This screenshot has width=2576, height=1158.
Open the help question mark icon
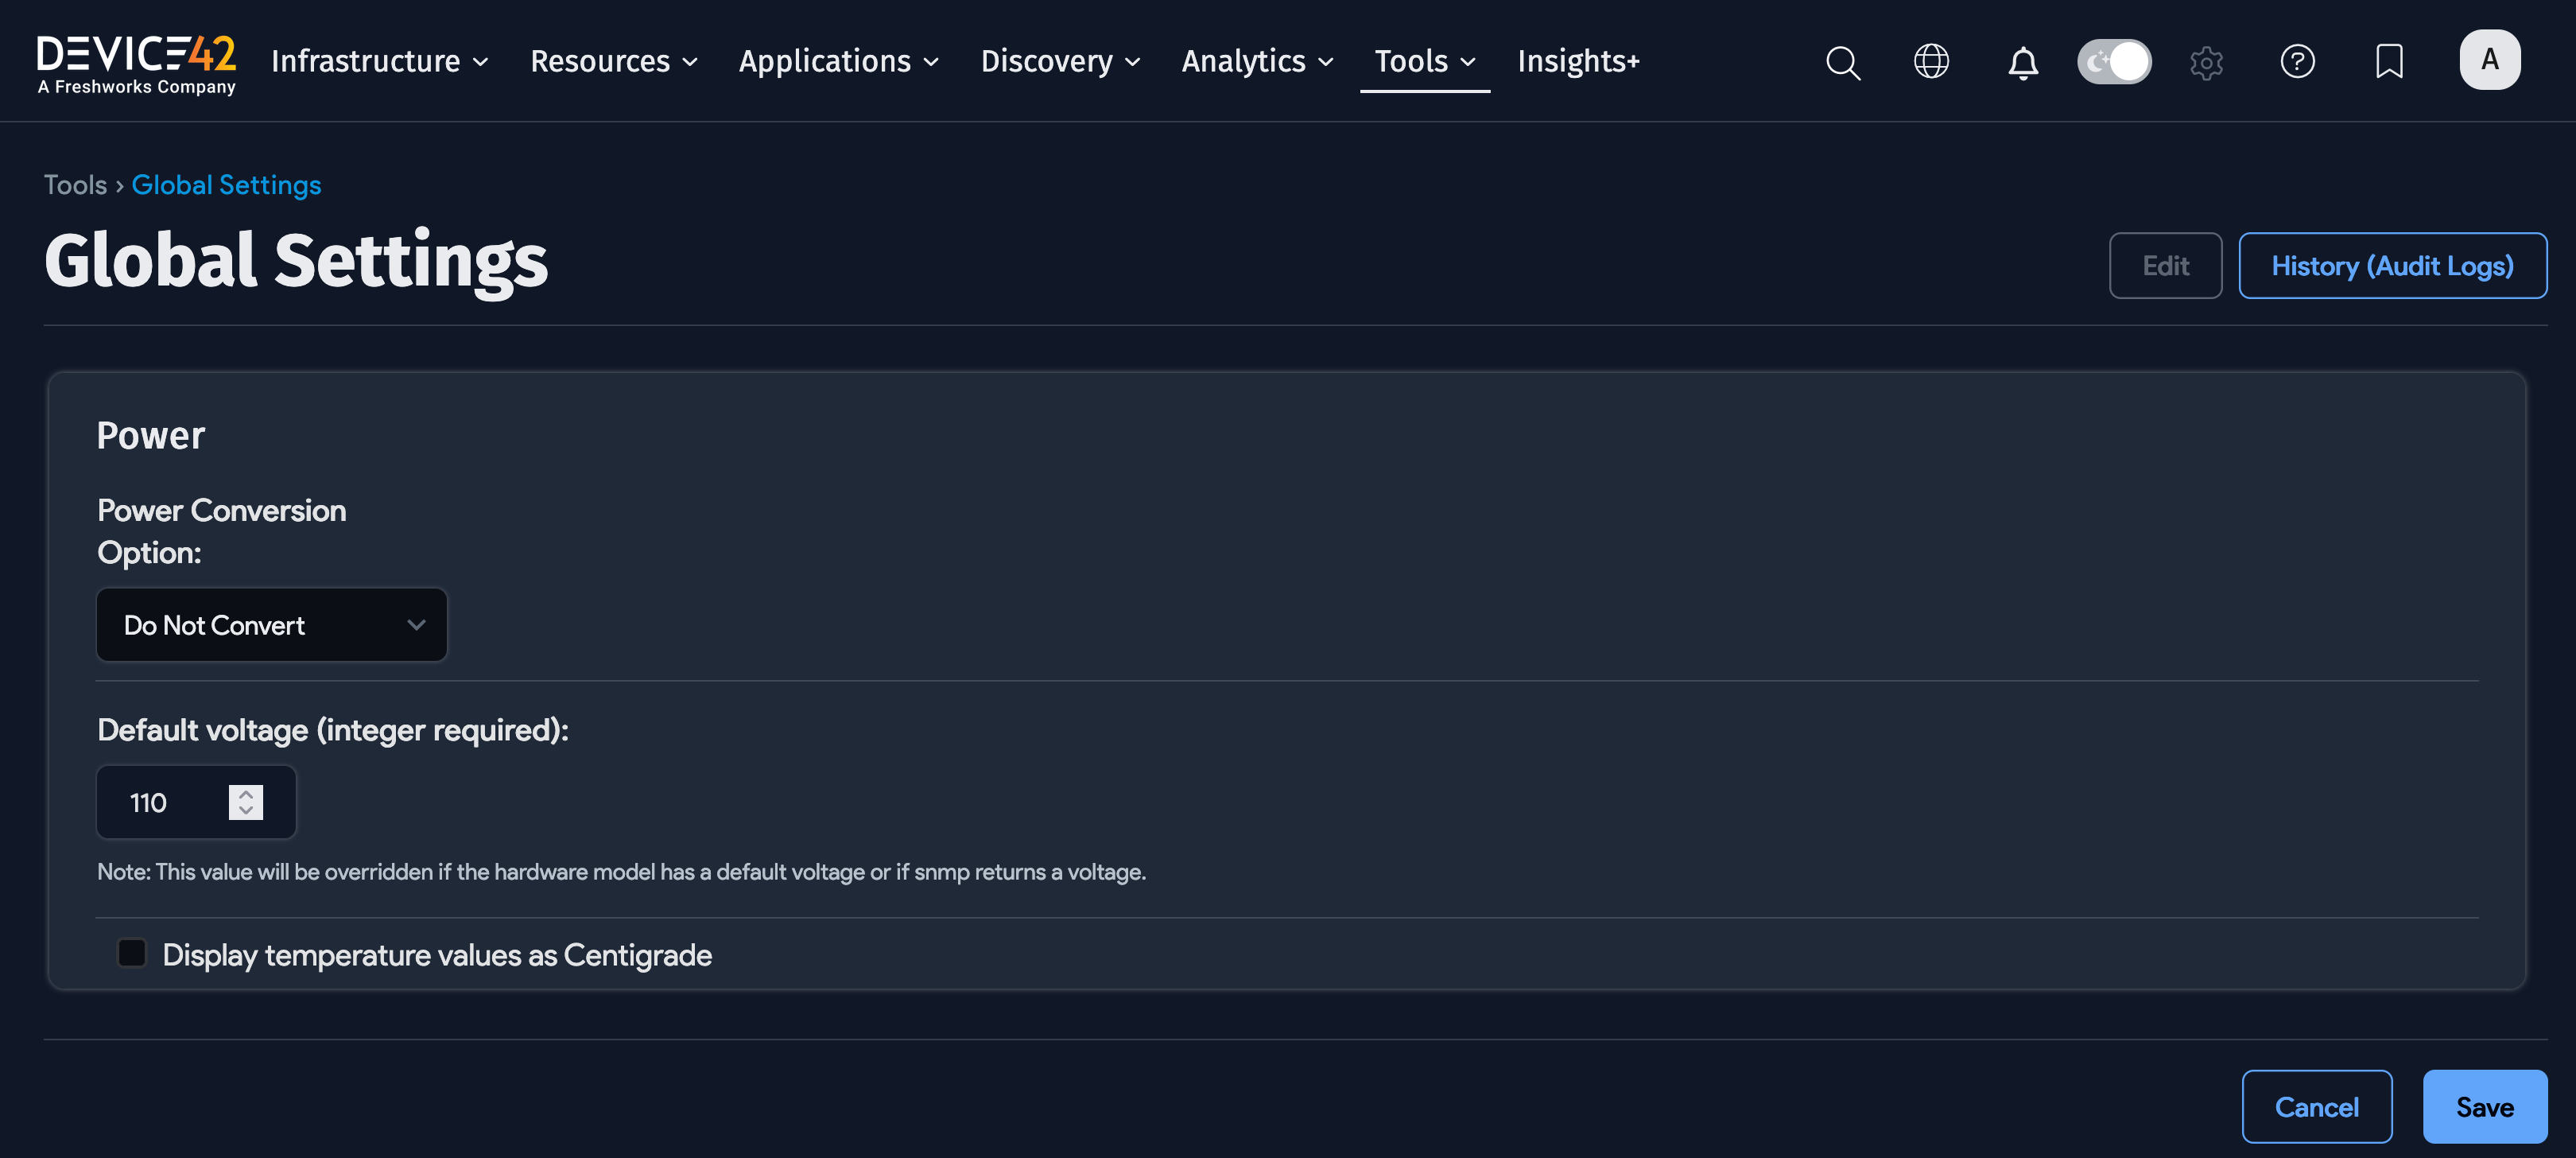(2297, 62)
